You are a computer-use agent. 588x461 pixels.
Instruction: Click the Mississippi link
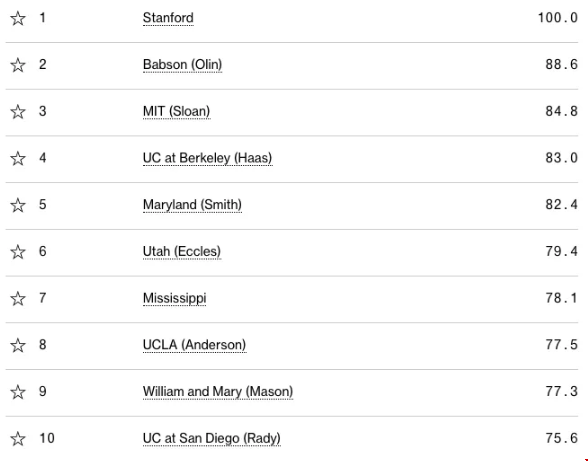click(x=174, y=298)
